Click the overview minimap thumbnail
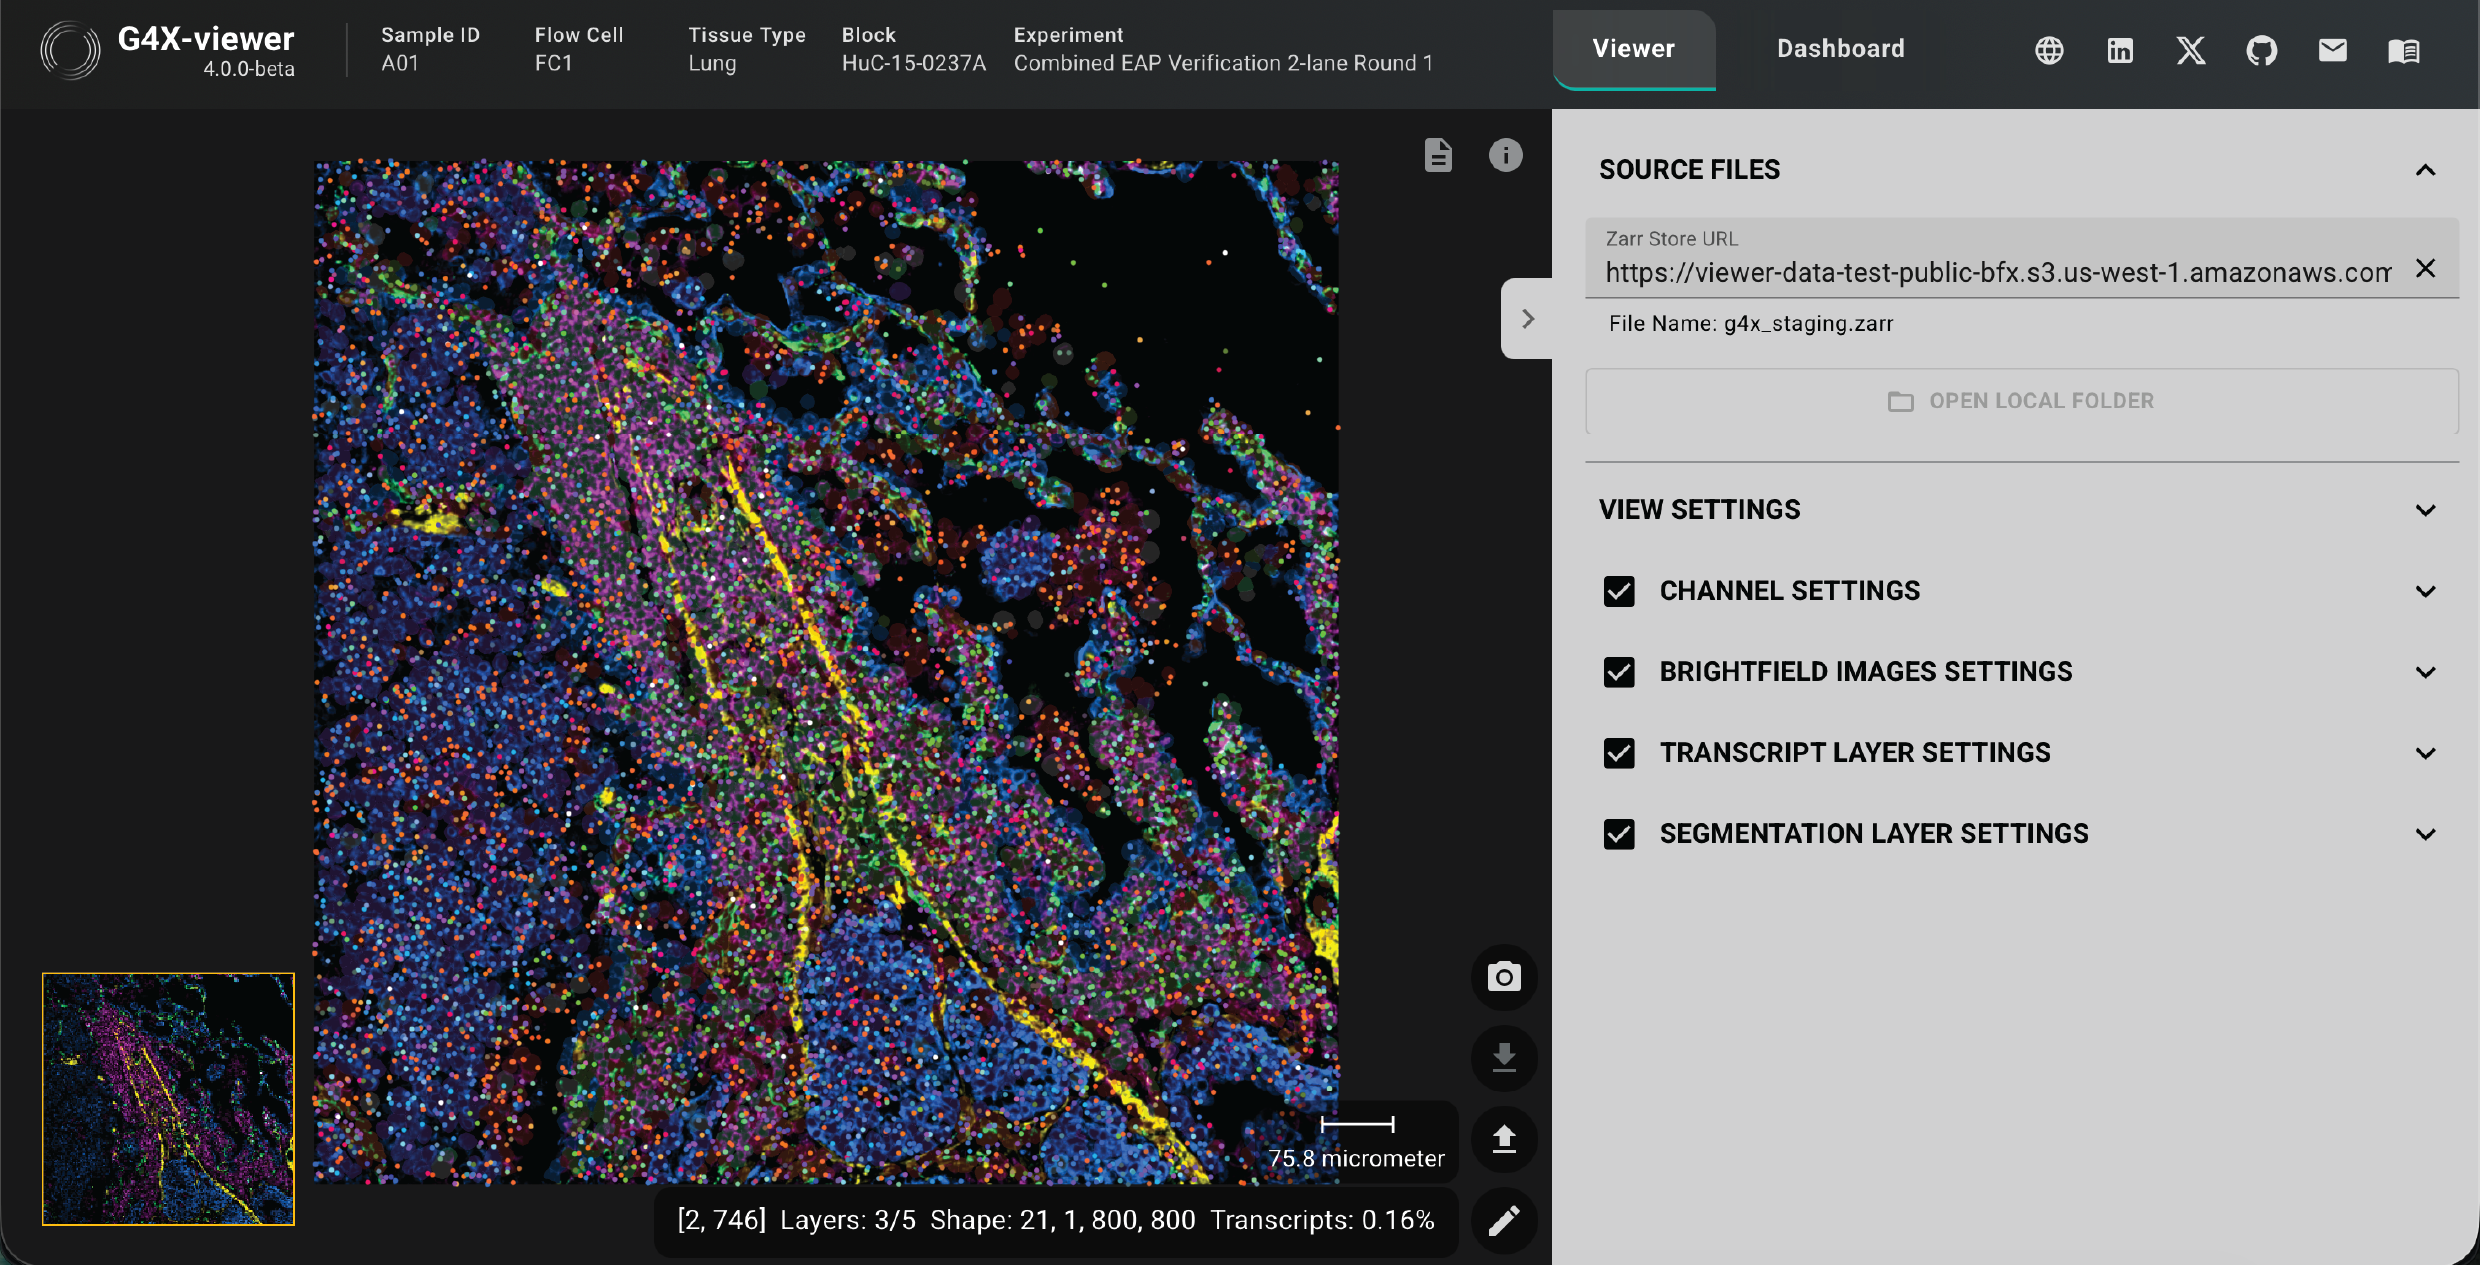Image resolution: width=2481 pixels, height=1265 pixels. tap(168, 1099)
